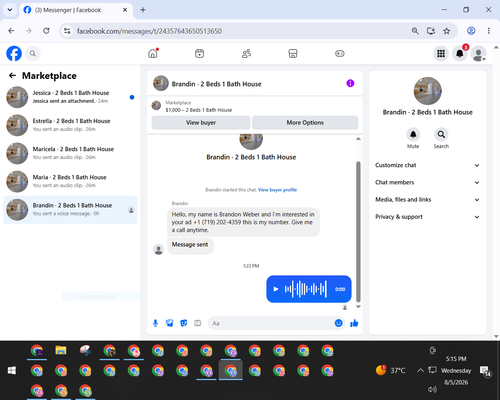Open the Facebook menu grid icon

(441, 53)
